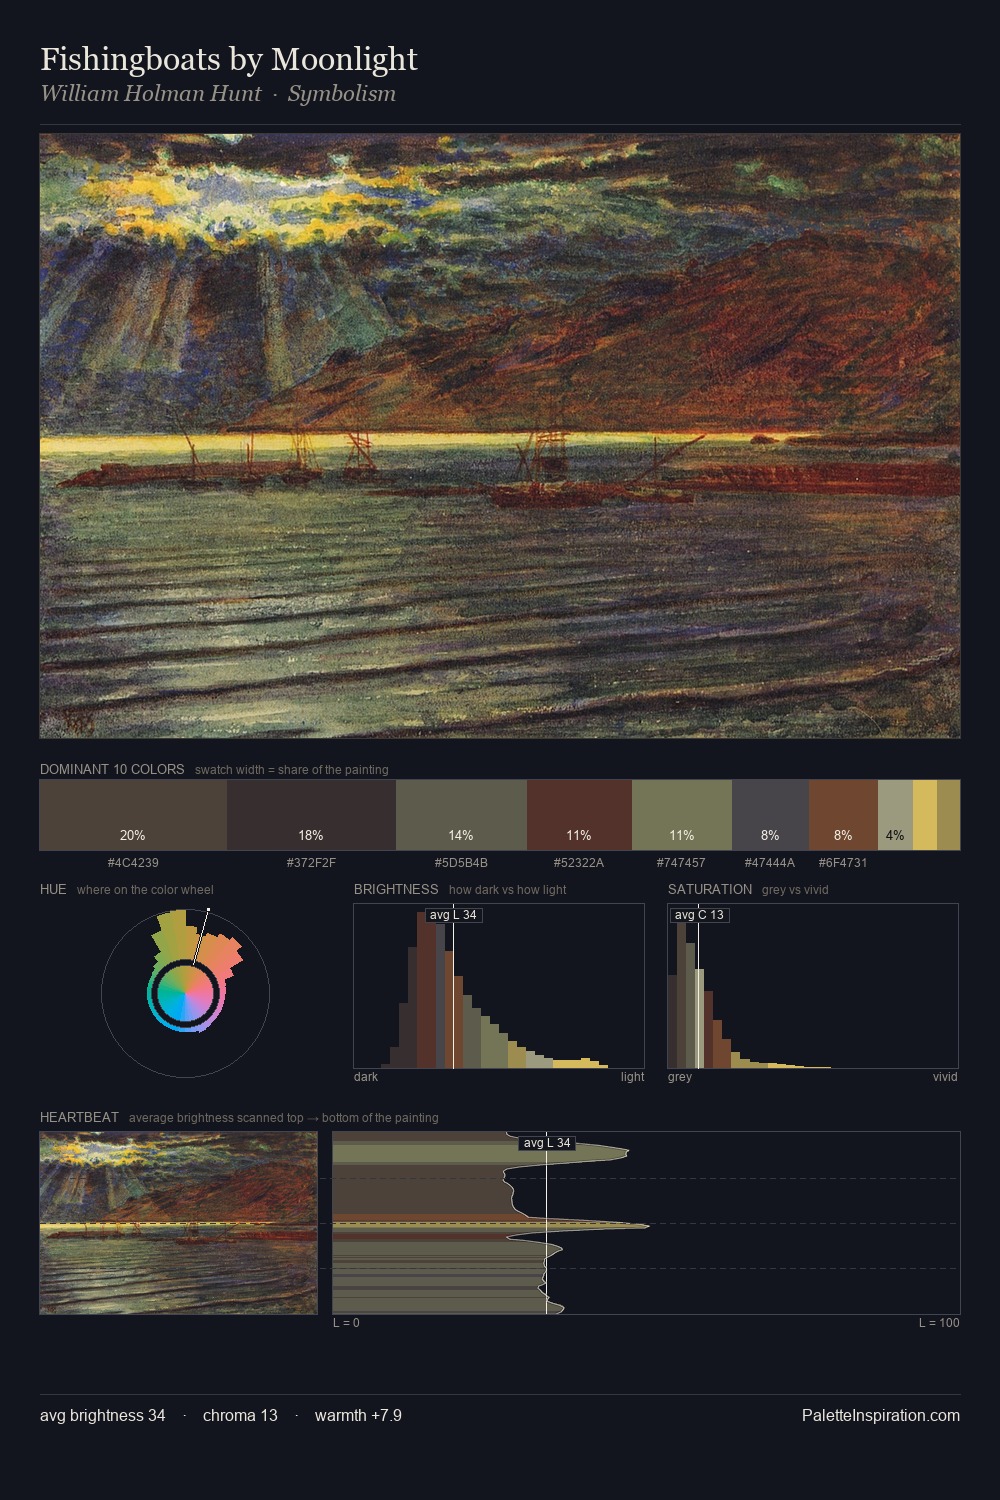Pick the 8% brown swatch #6F4731
Viewport: 1000px width, 1500px height.
(843, 815)
